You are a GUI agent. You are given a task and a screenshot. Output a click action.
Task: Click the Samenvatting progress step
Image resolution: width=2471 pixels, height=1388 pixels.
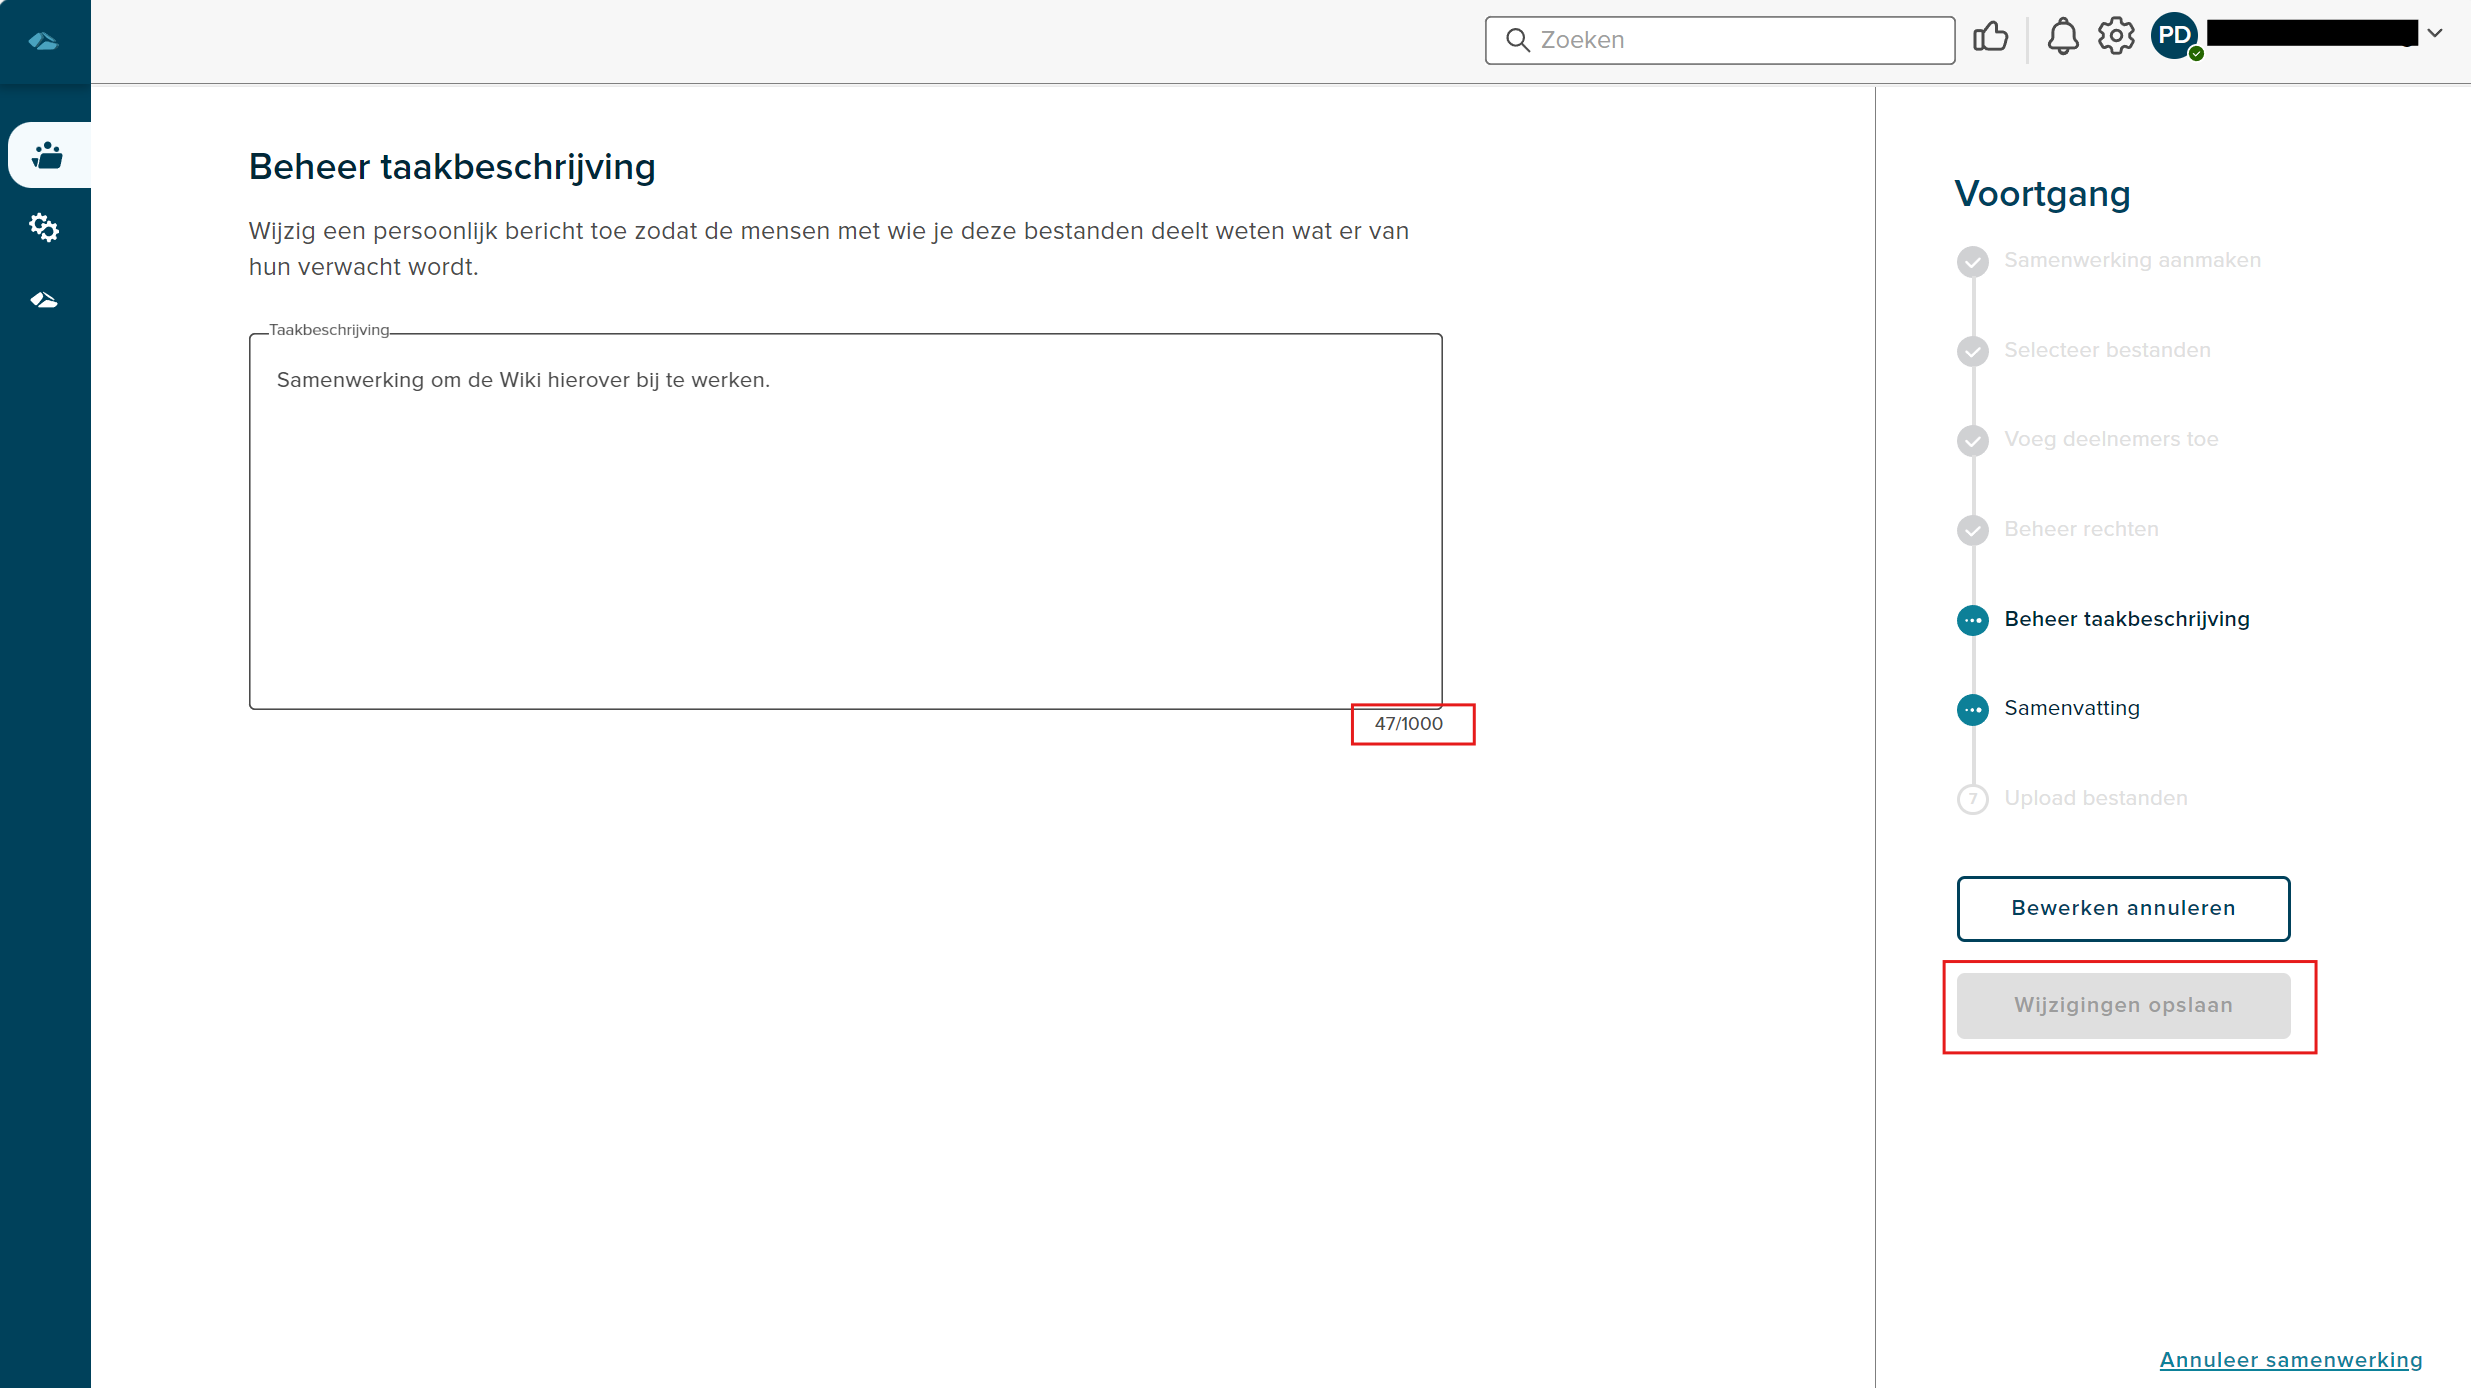point(2072,708)
